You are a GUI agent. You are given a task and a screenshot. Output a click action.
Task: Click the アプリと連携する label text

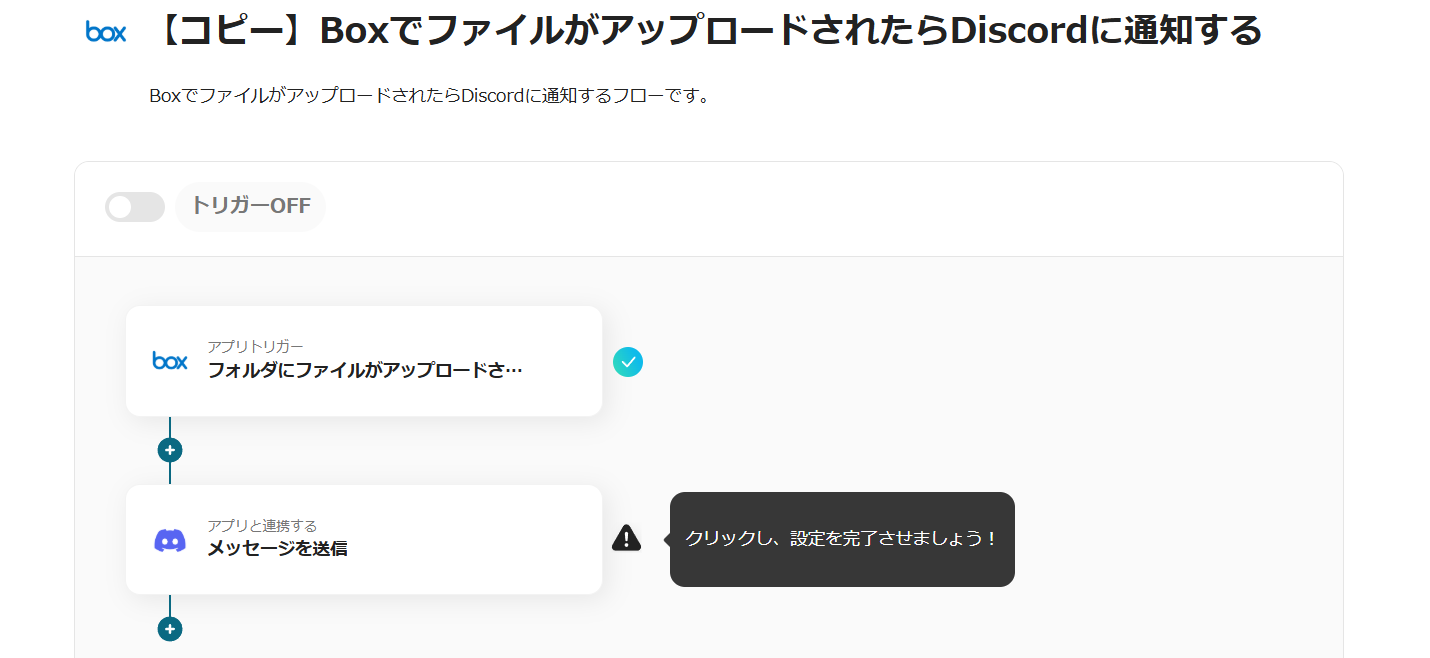point(262,525)
